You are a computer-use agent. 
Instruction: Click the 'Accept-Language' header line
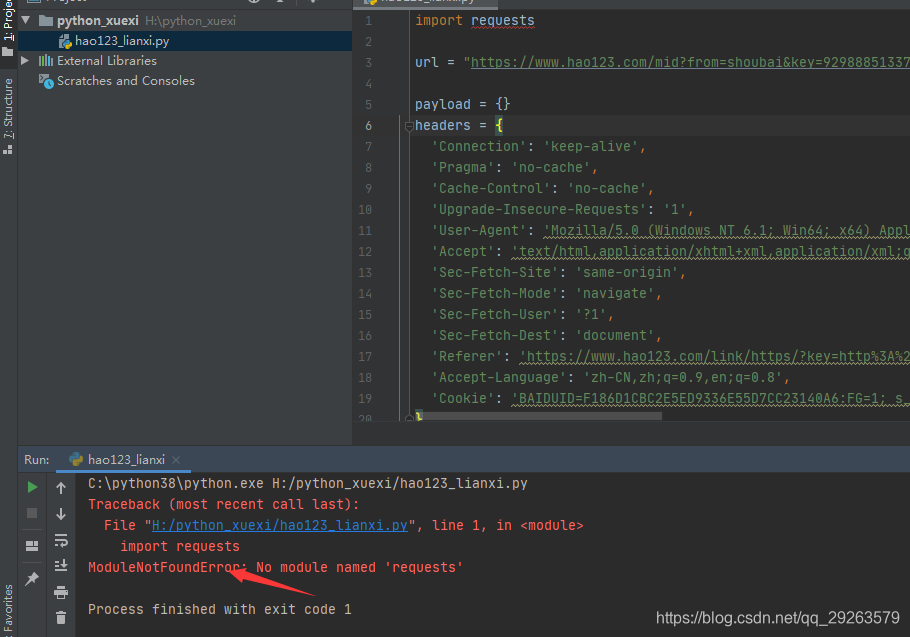611,378
